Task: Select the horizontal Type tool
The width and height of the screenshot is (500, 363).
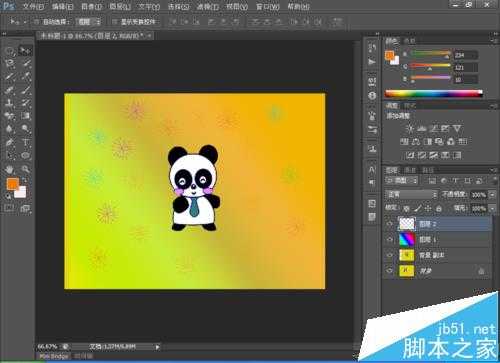Action: 25,142
